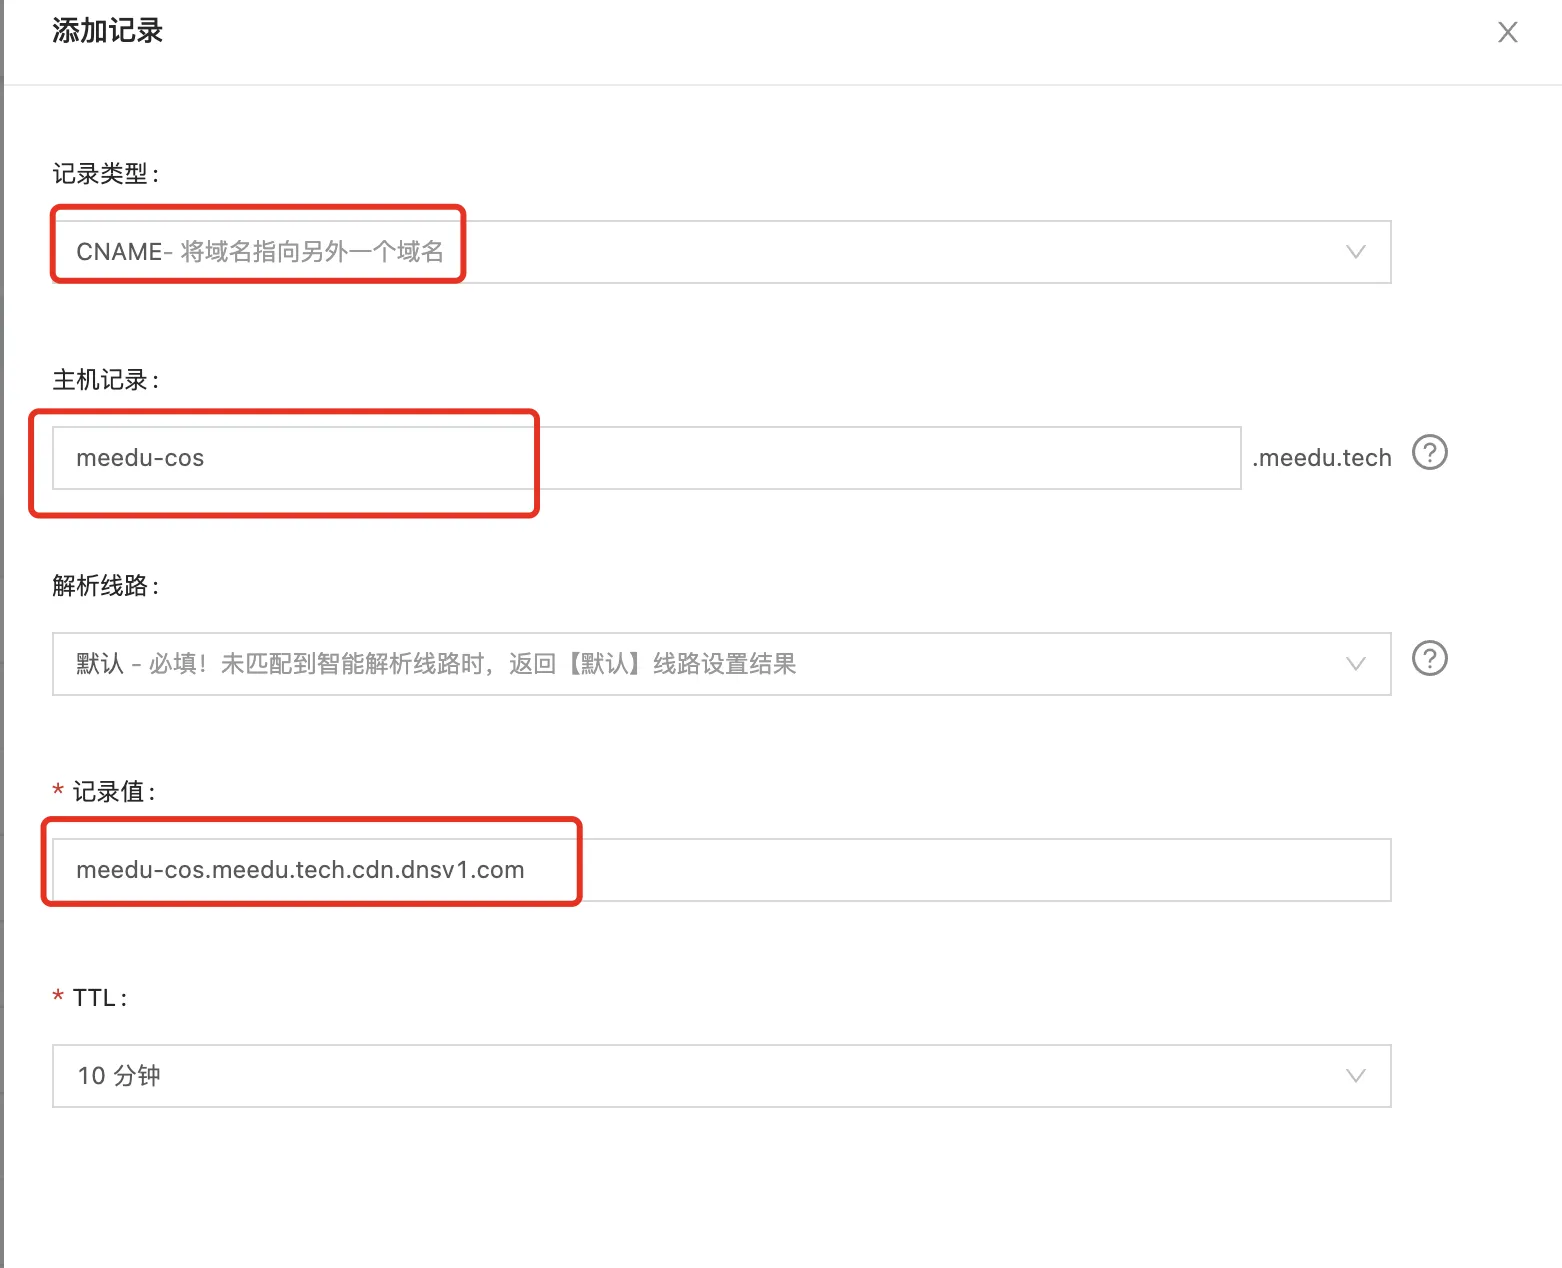Click the 主机记录 input containing meedu-cos
Screen dimensions: 1562x1268
click(646, 458)
